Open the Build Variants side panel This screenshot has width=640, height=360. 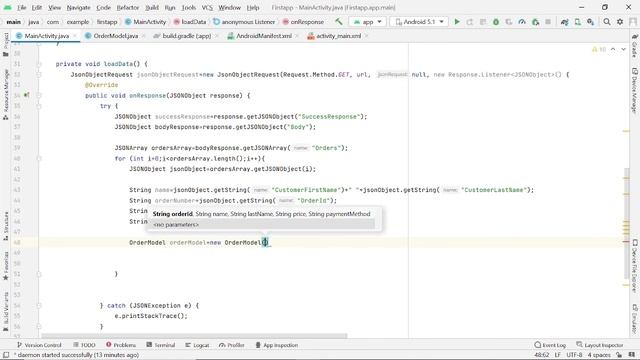(x=6, y=311)
